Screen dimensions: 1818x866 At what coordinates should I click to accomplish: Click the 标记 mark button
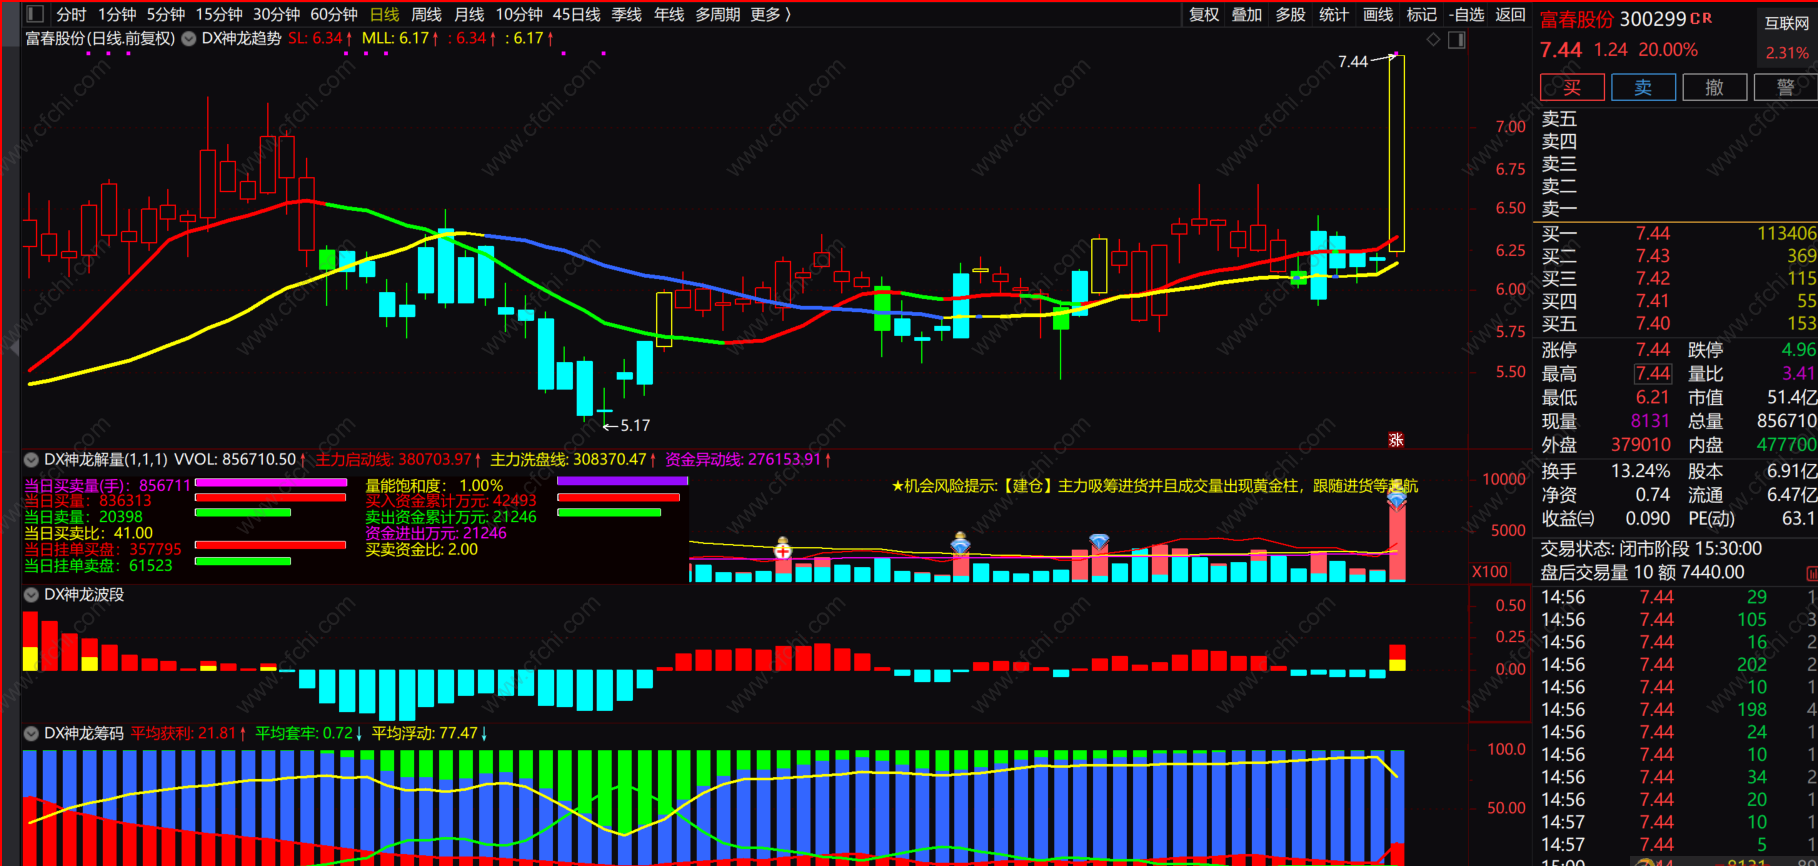[1421, 14]
